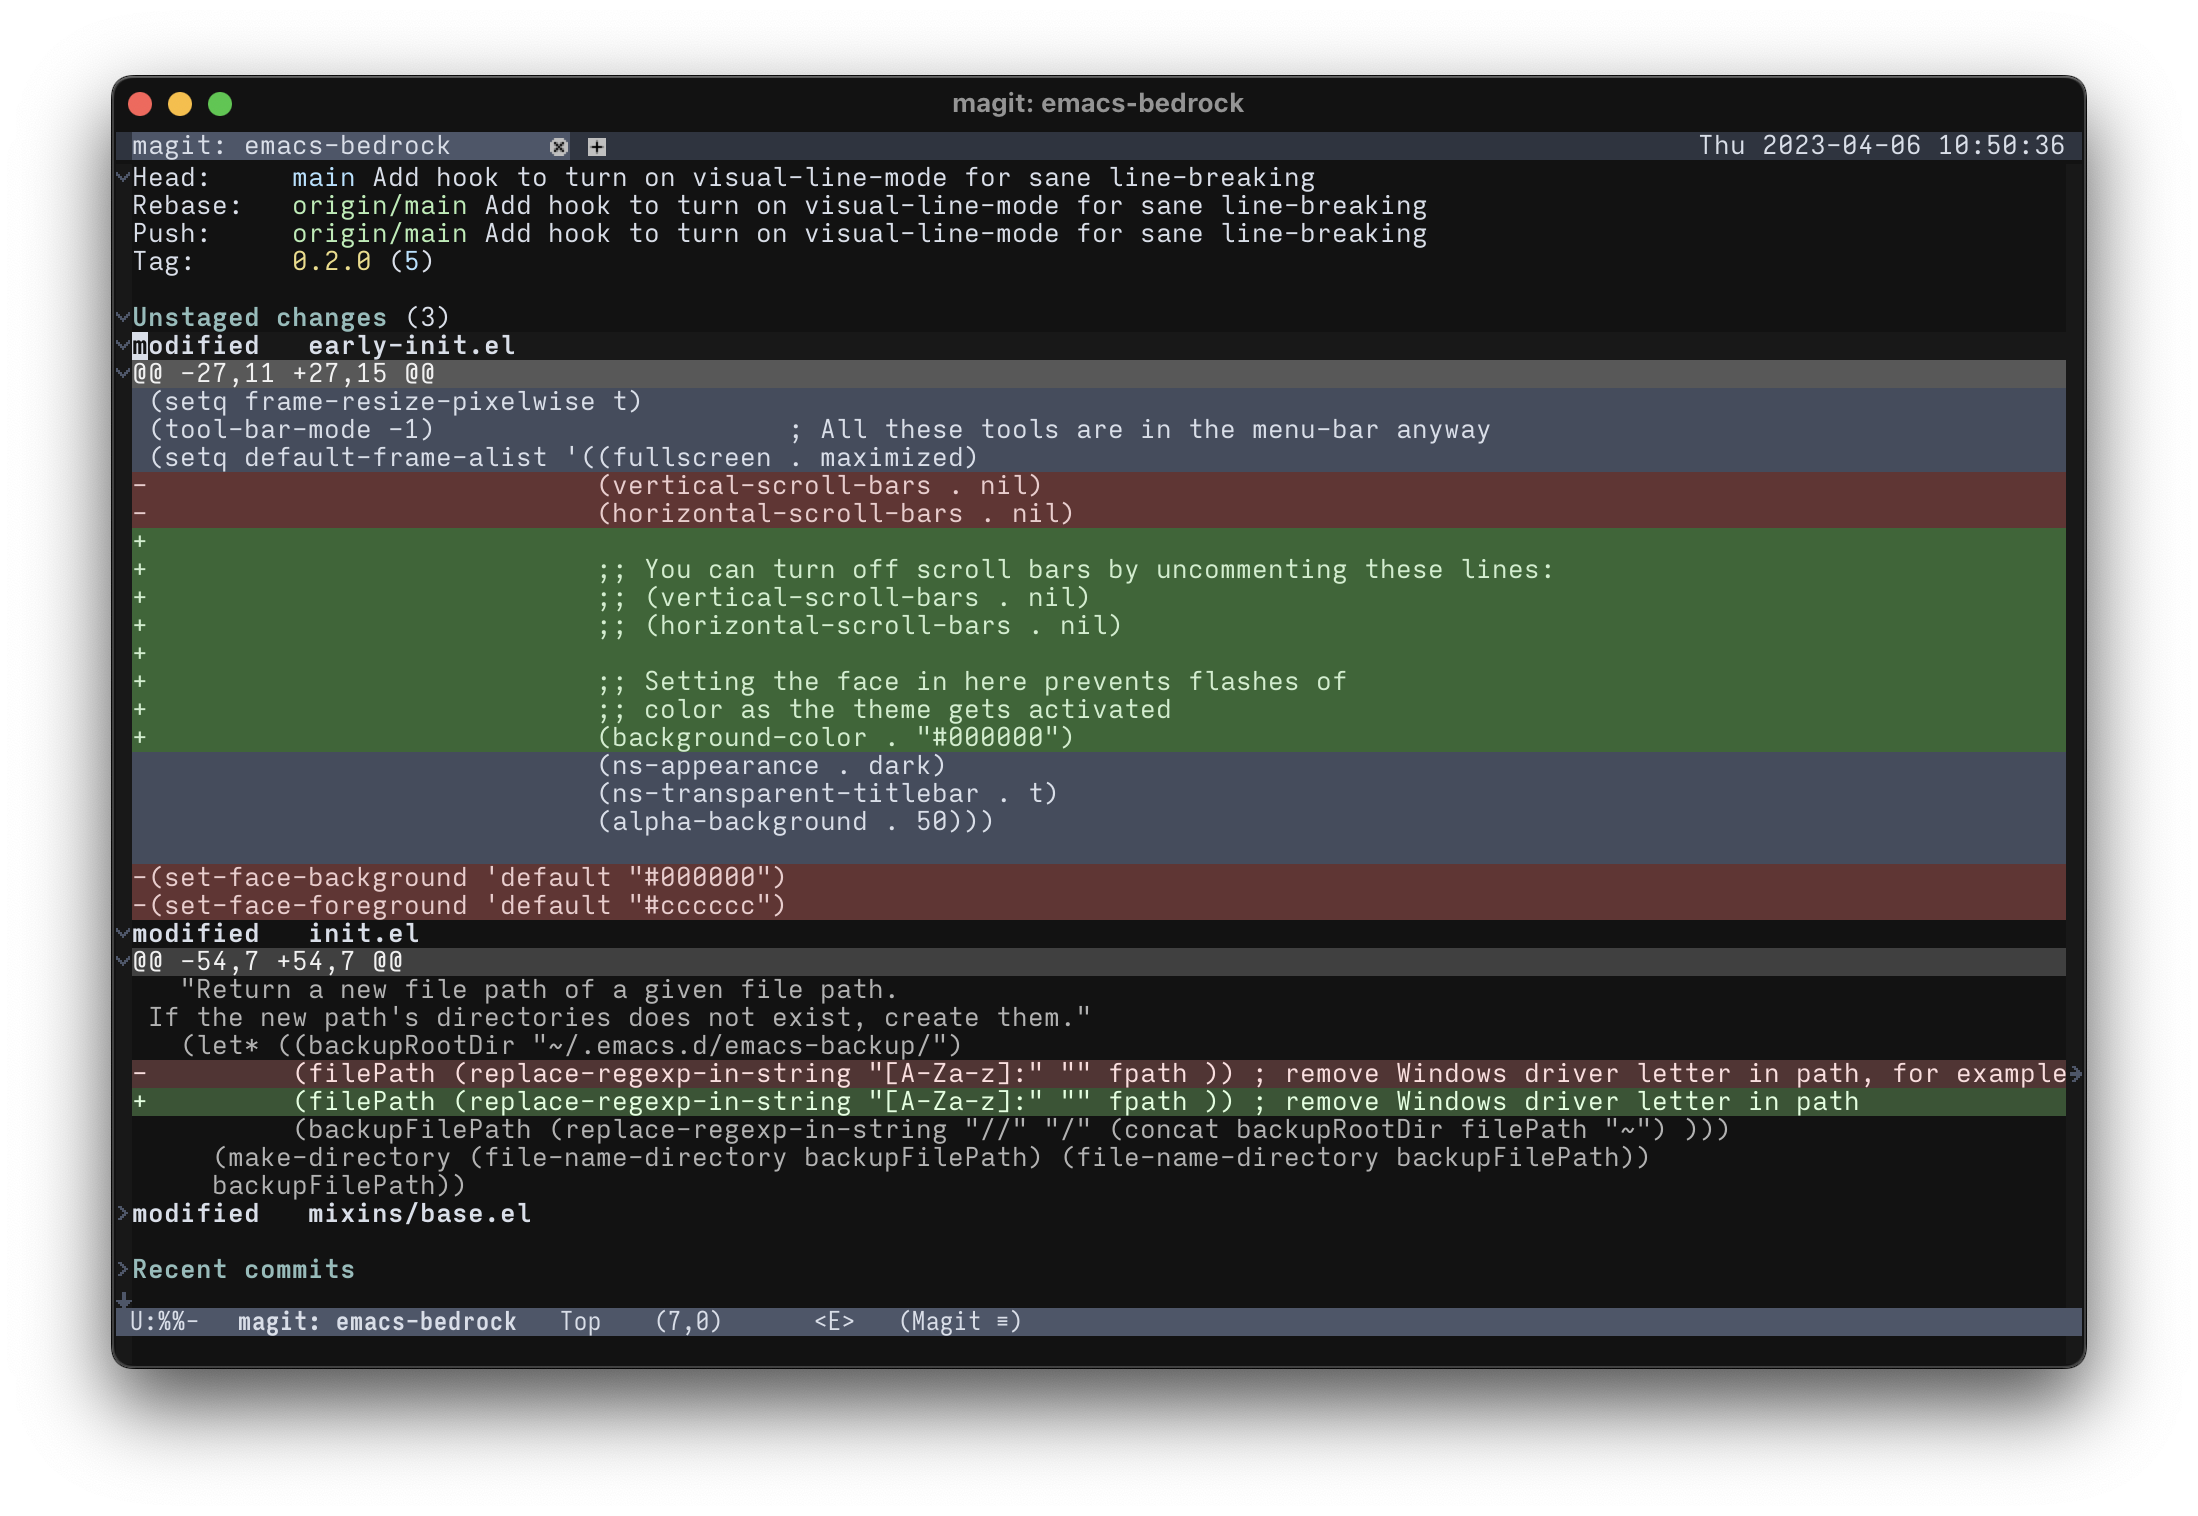
Task: Click the Unstaged changes heading text
Action: pyautogui.click(x=260, y=317)
